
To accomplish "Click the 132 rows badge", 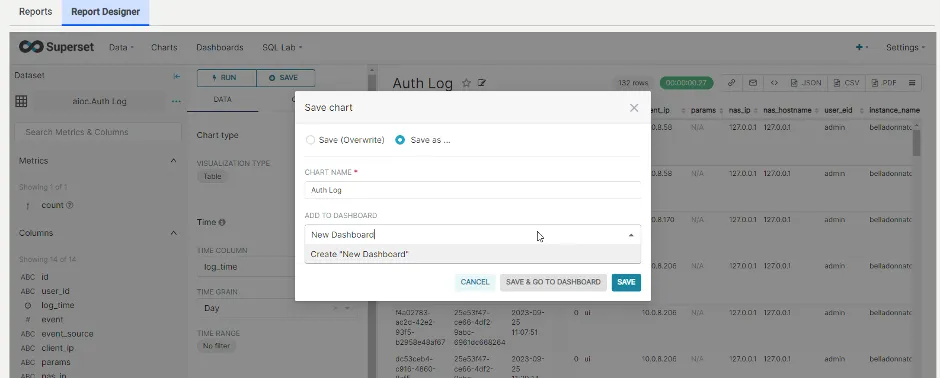I will point(633,83).
